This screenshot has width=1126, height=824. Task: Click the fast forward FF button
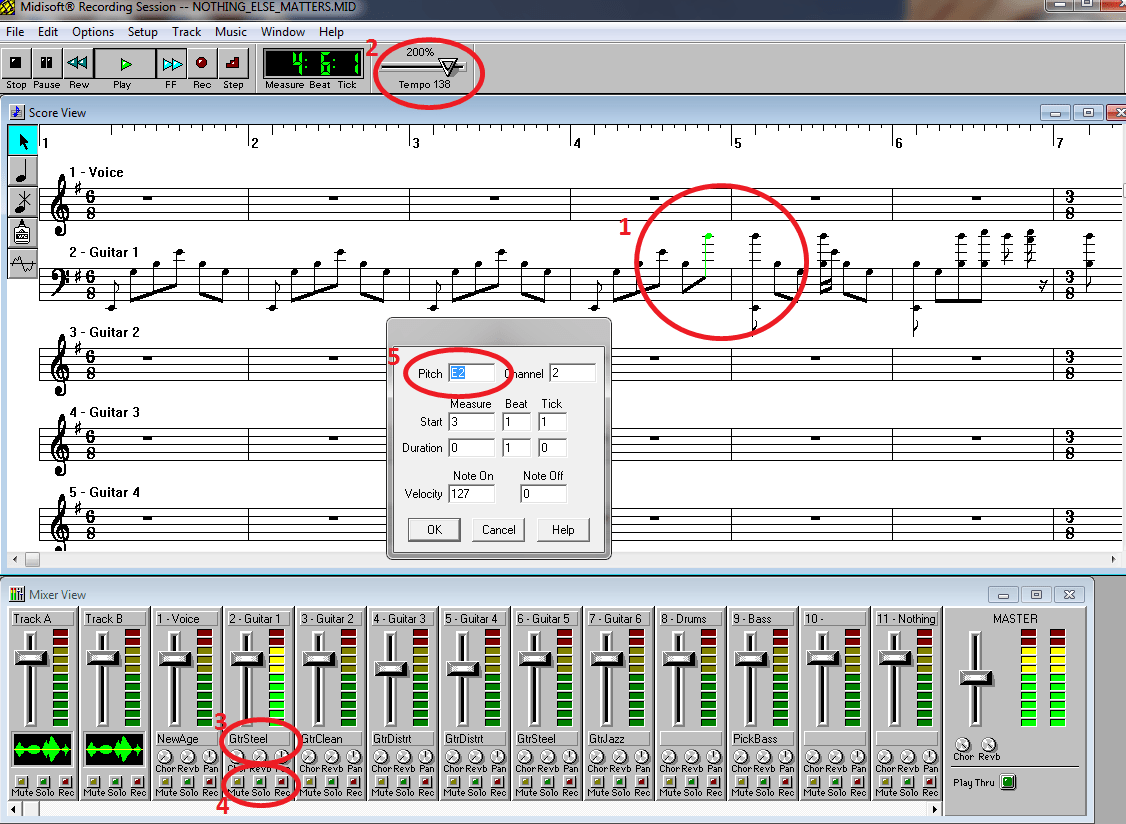tap(172, 64)
